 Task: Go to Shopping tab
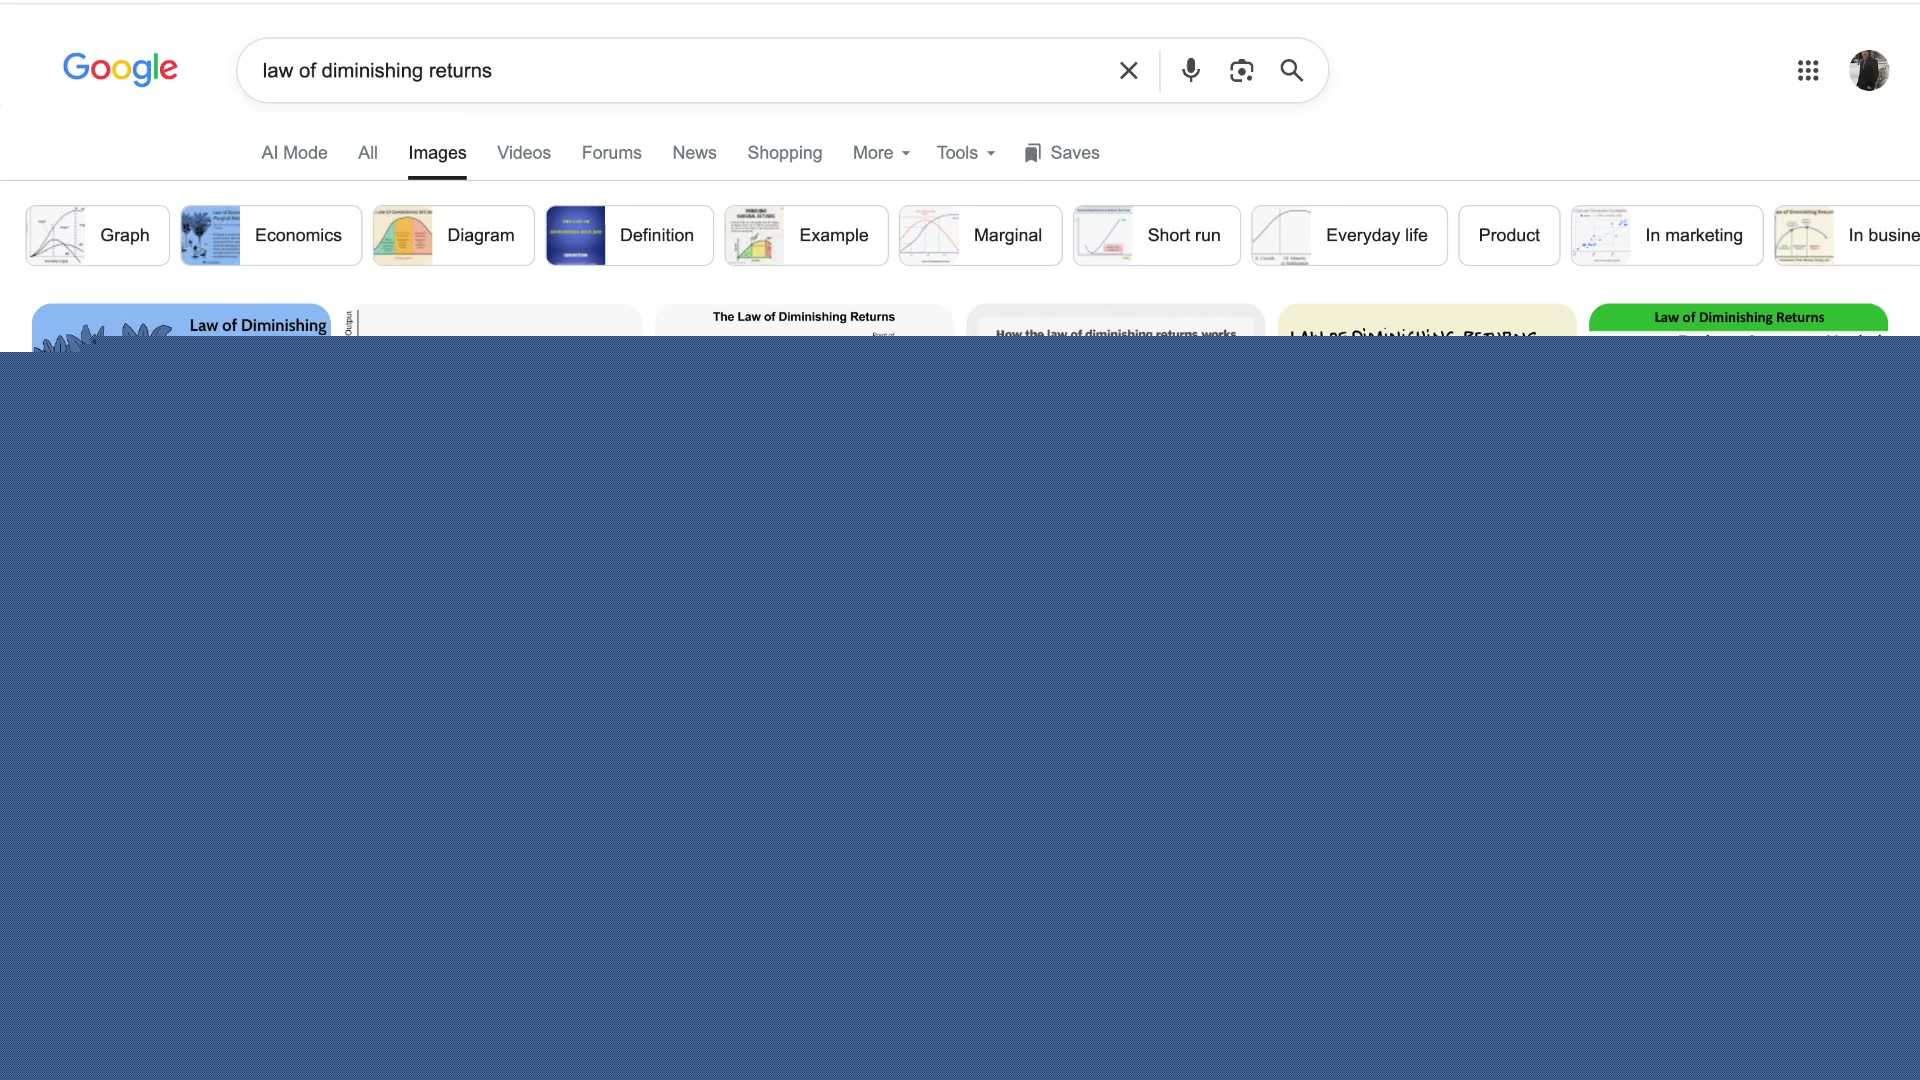(785, 153)
